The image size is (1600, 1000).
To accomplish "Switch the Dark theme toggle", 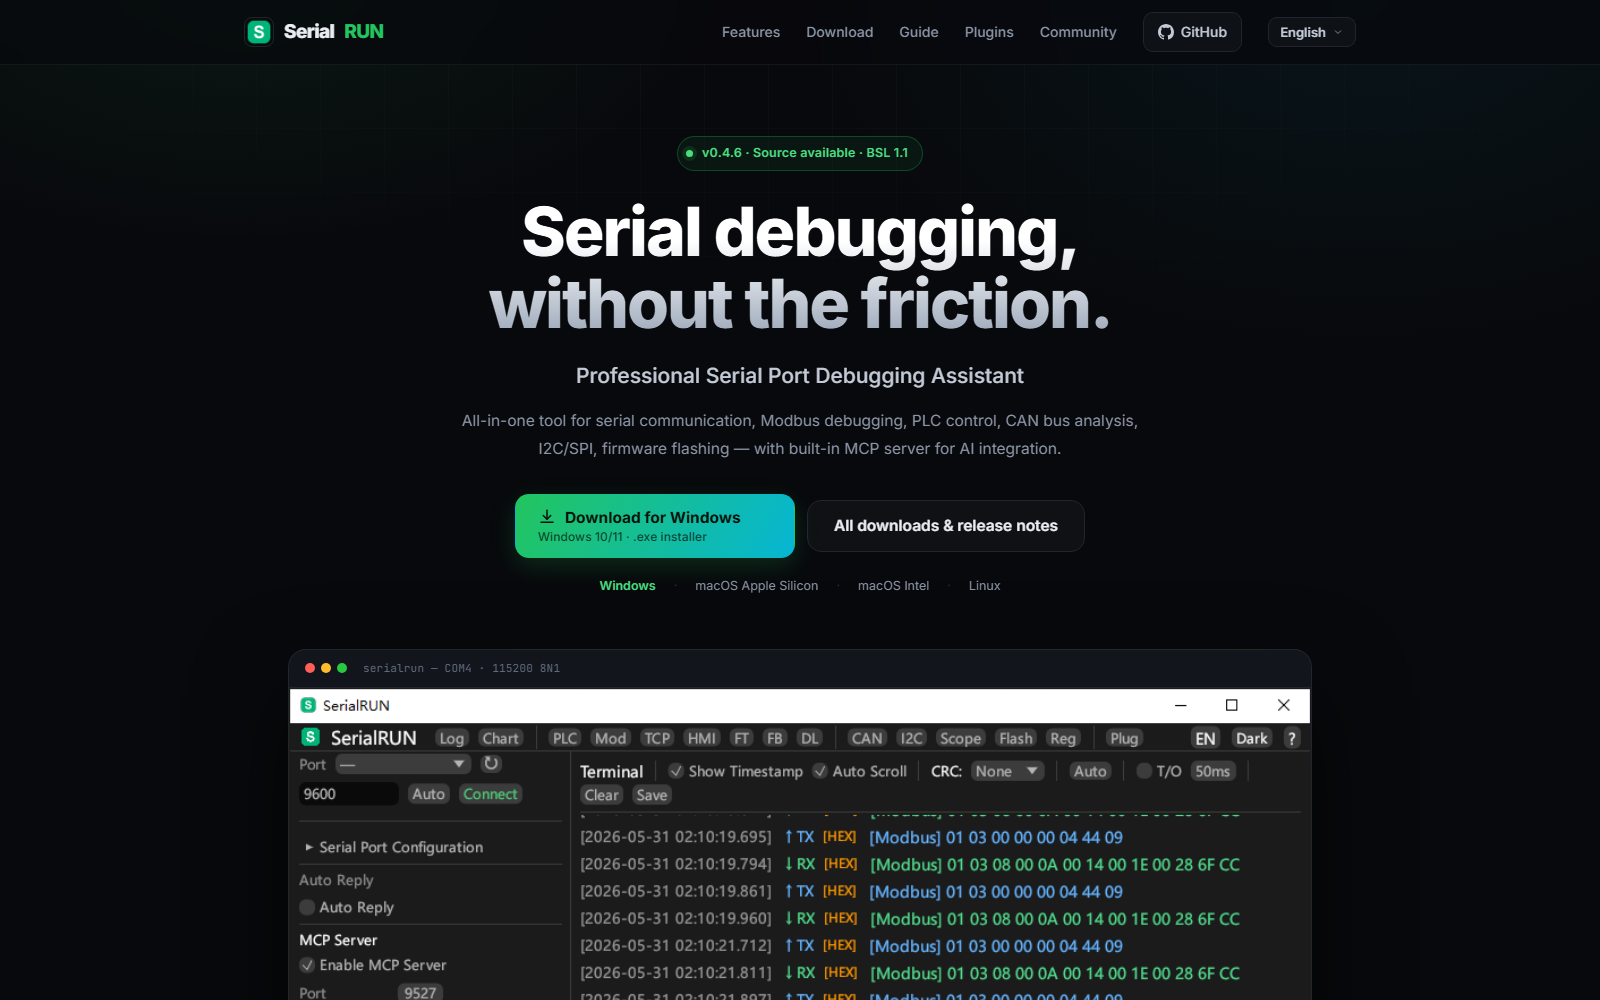I will pyautogui.click(x=1252, y=738).
